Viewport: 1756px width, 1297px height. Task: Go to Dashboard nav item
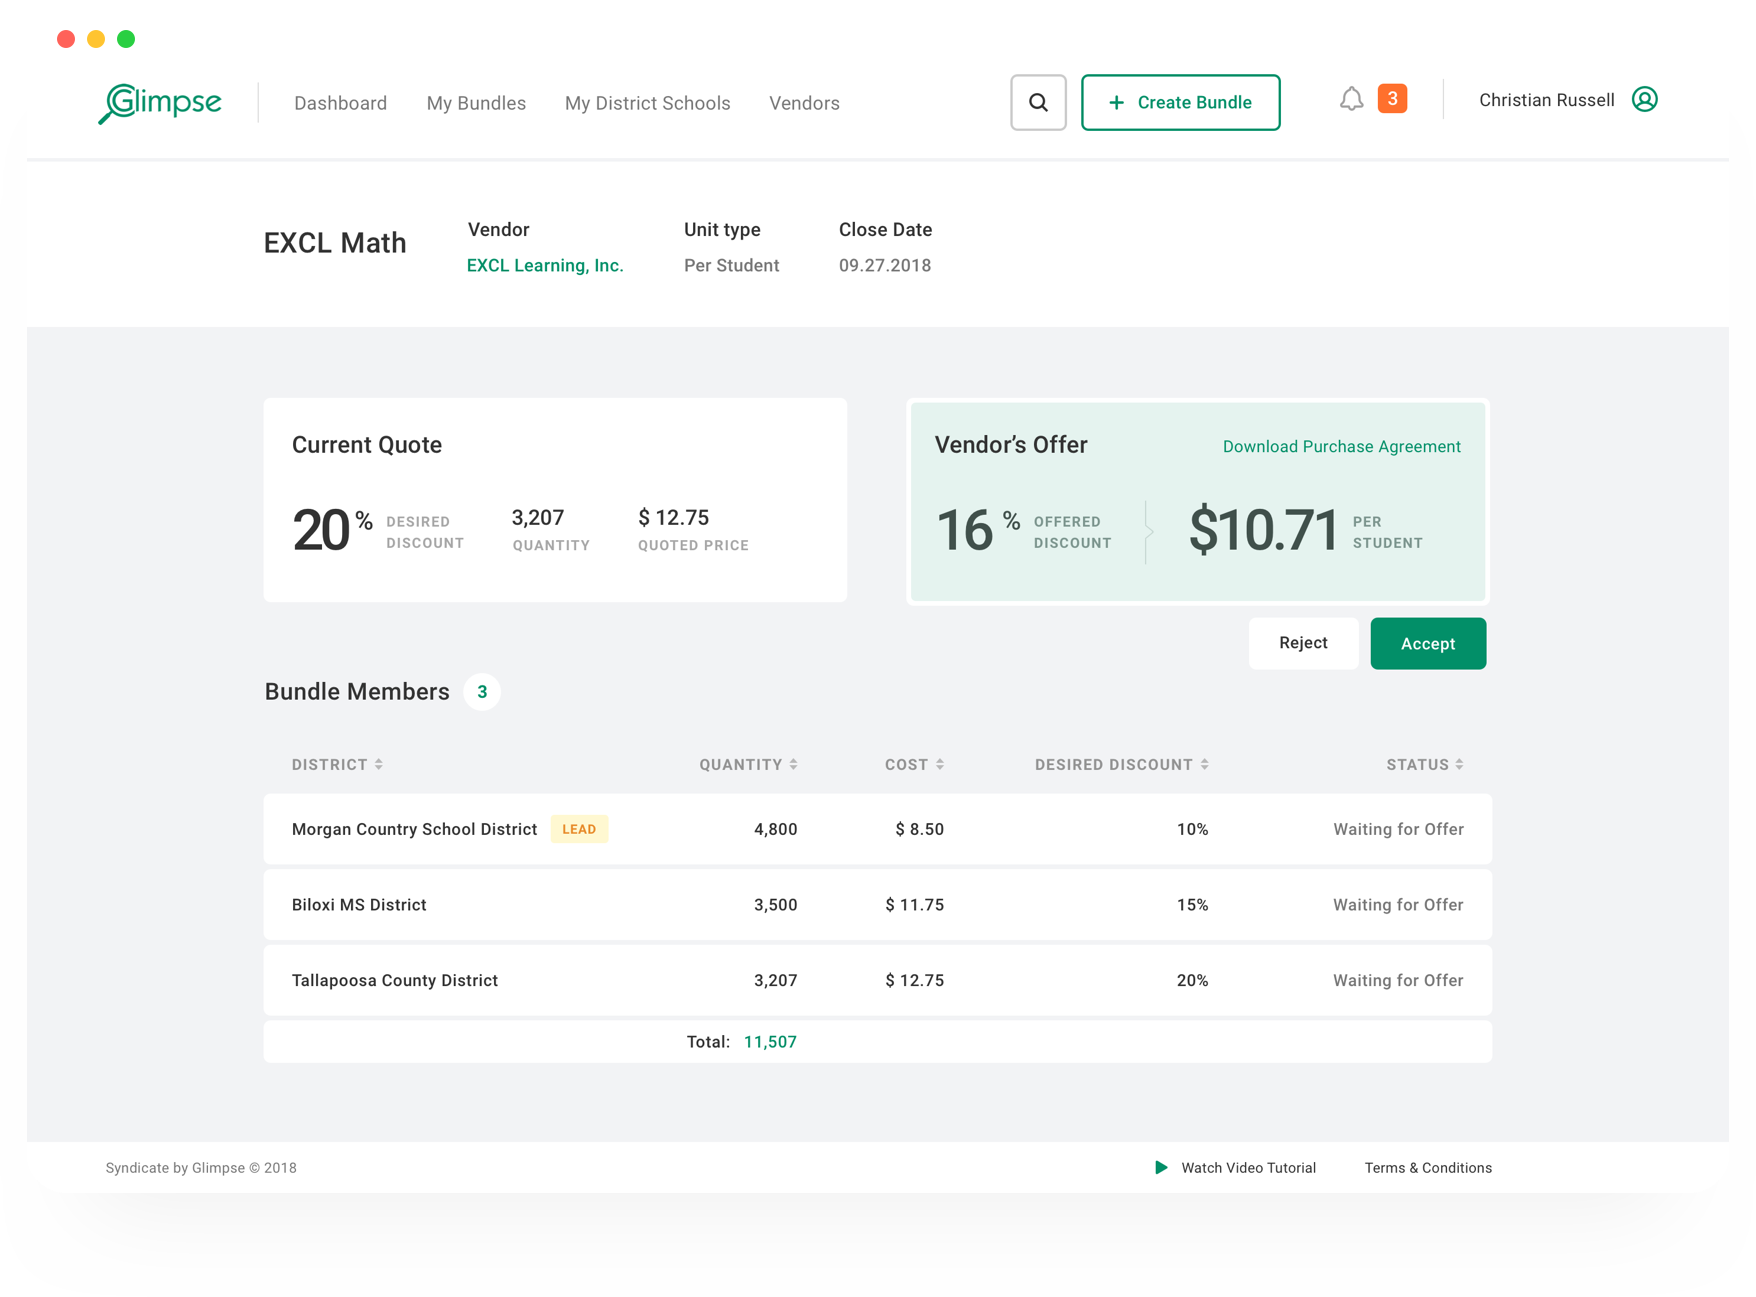tap(340, 103)
